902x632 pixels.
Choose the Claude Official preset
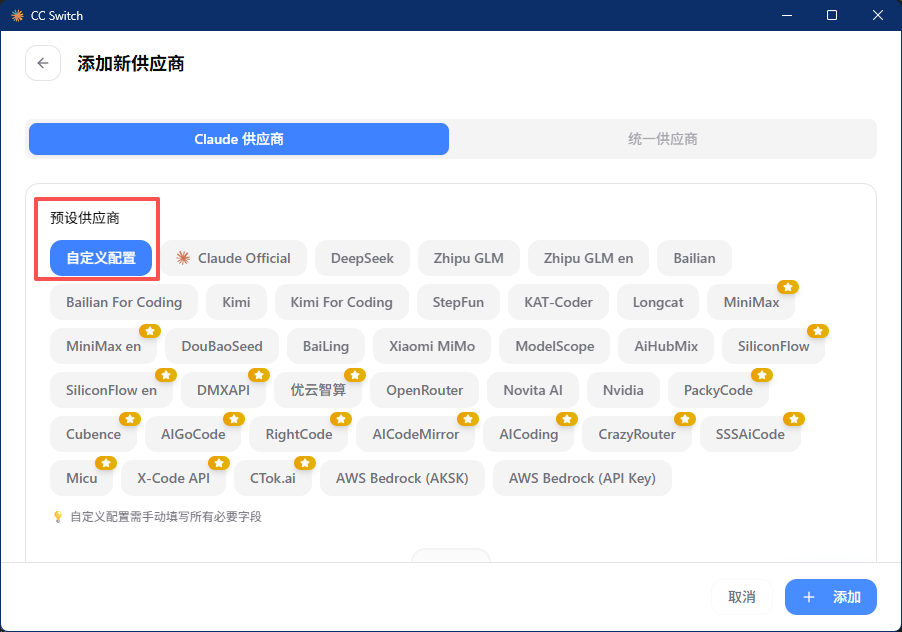tap(233, 258)
